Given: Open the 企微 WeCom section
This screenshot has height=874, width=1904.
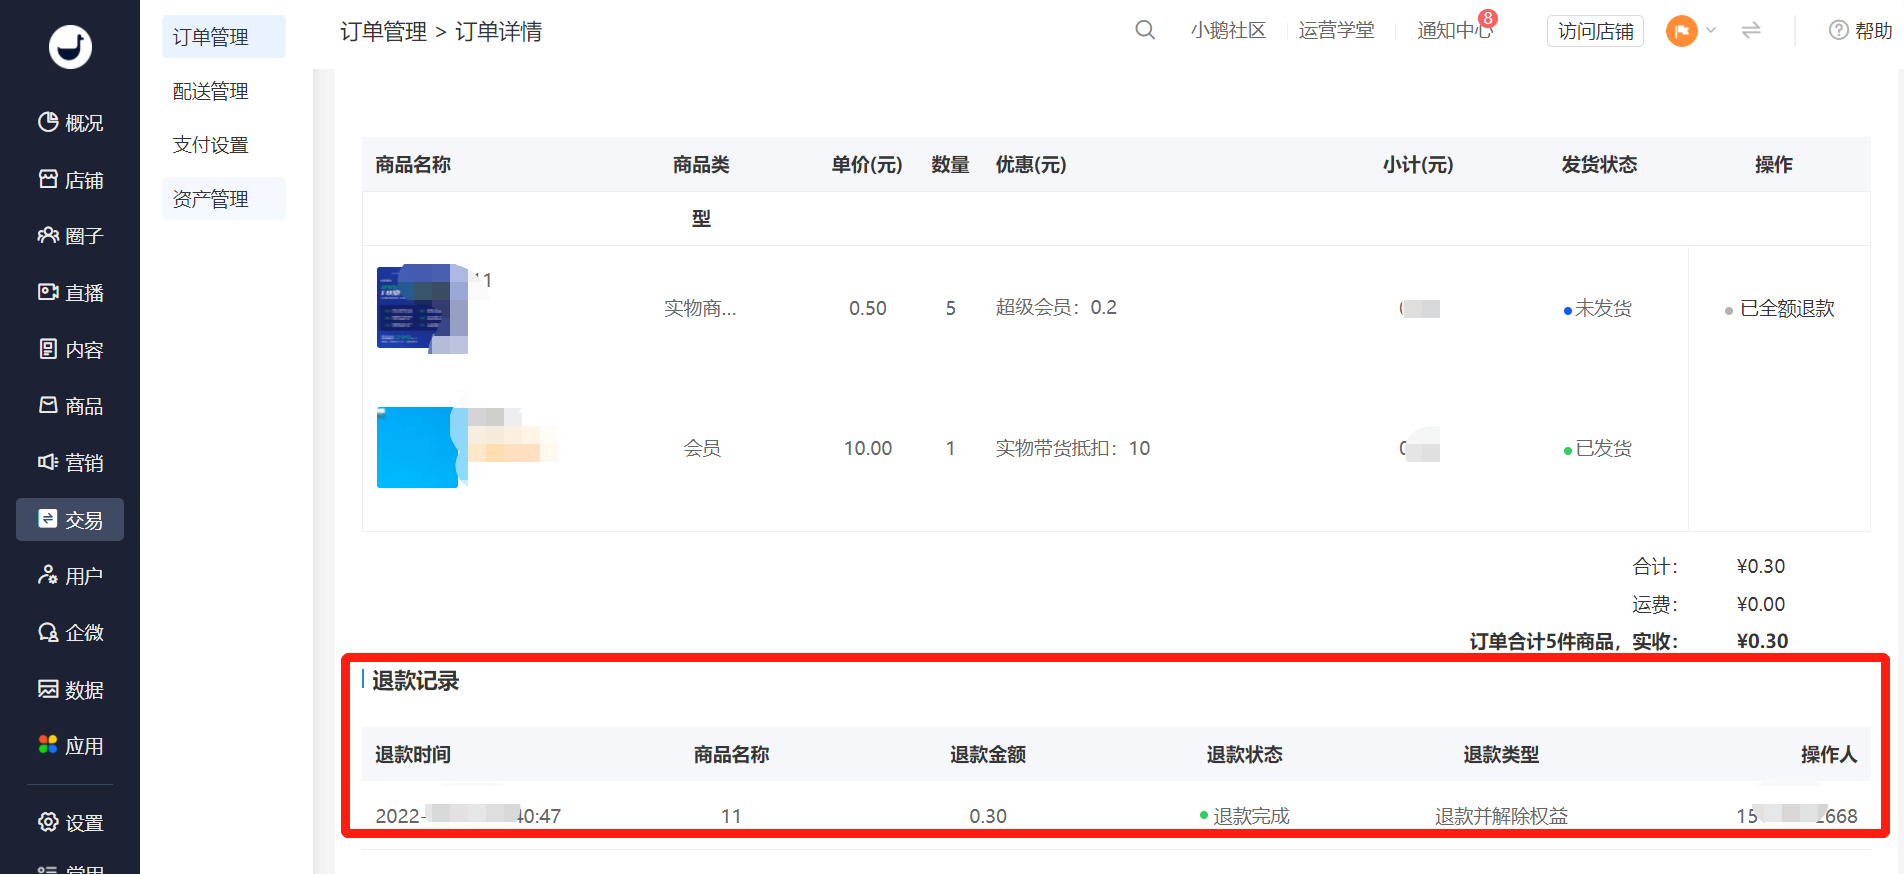Looking at the screenshot, I should pos(70,633).
